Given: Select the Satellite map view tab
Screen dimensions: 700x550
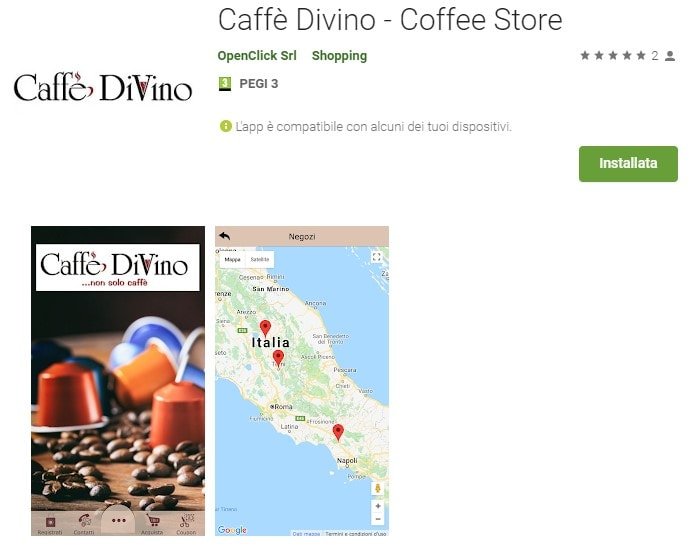Looking at the screenshot, I should click(260, 259).
